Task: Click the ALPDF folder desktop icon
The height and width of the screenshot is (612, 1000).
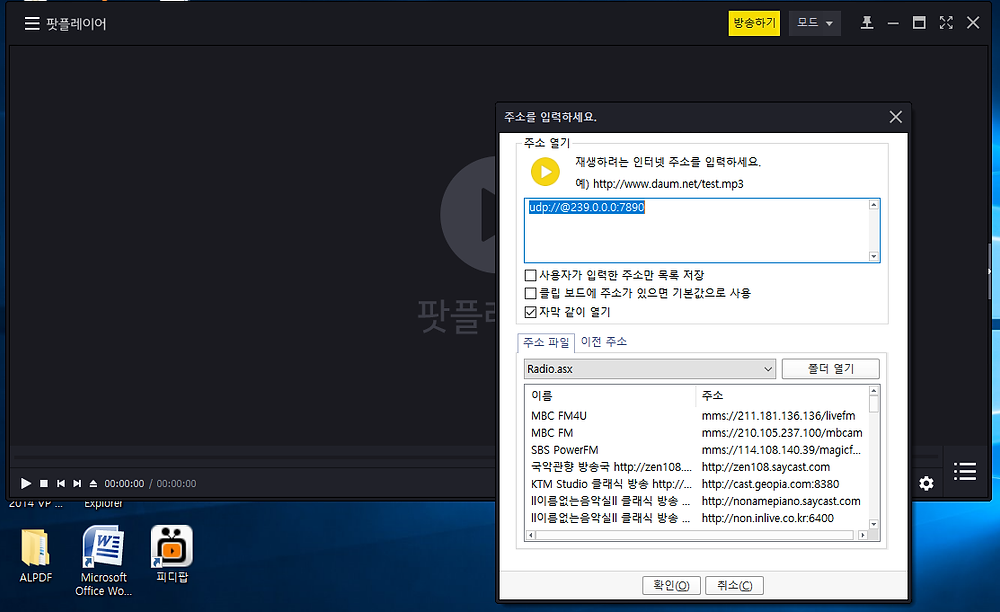Action: [36, 556]
